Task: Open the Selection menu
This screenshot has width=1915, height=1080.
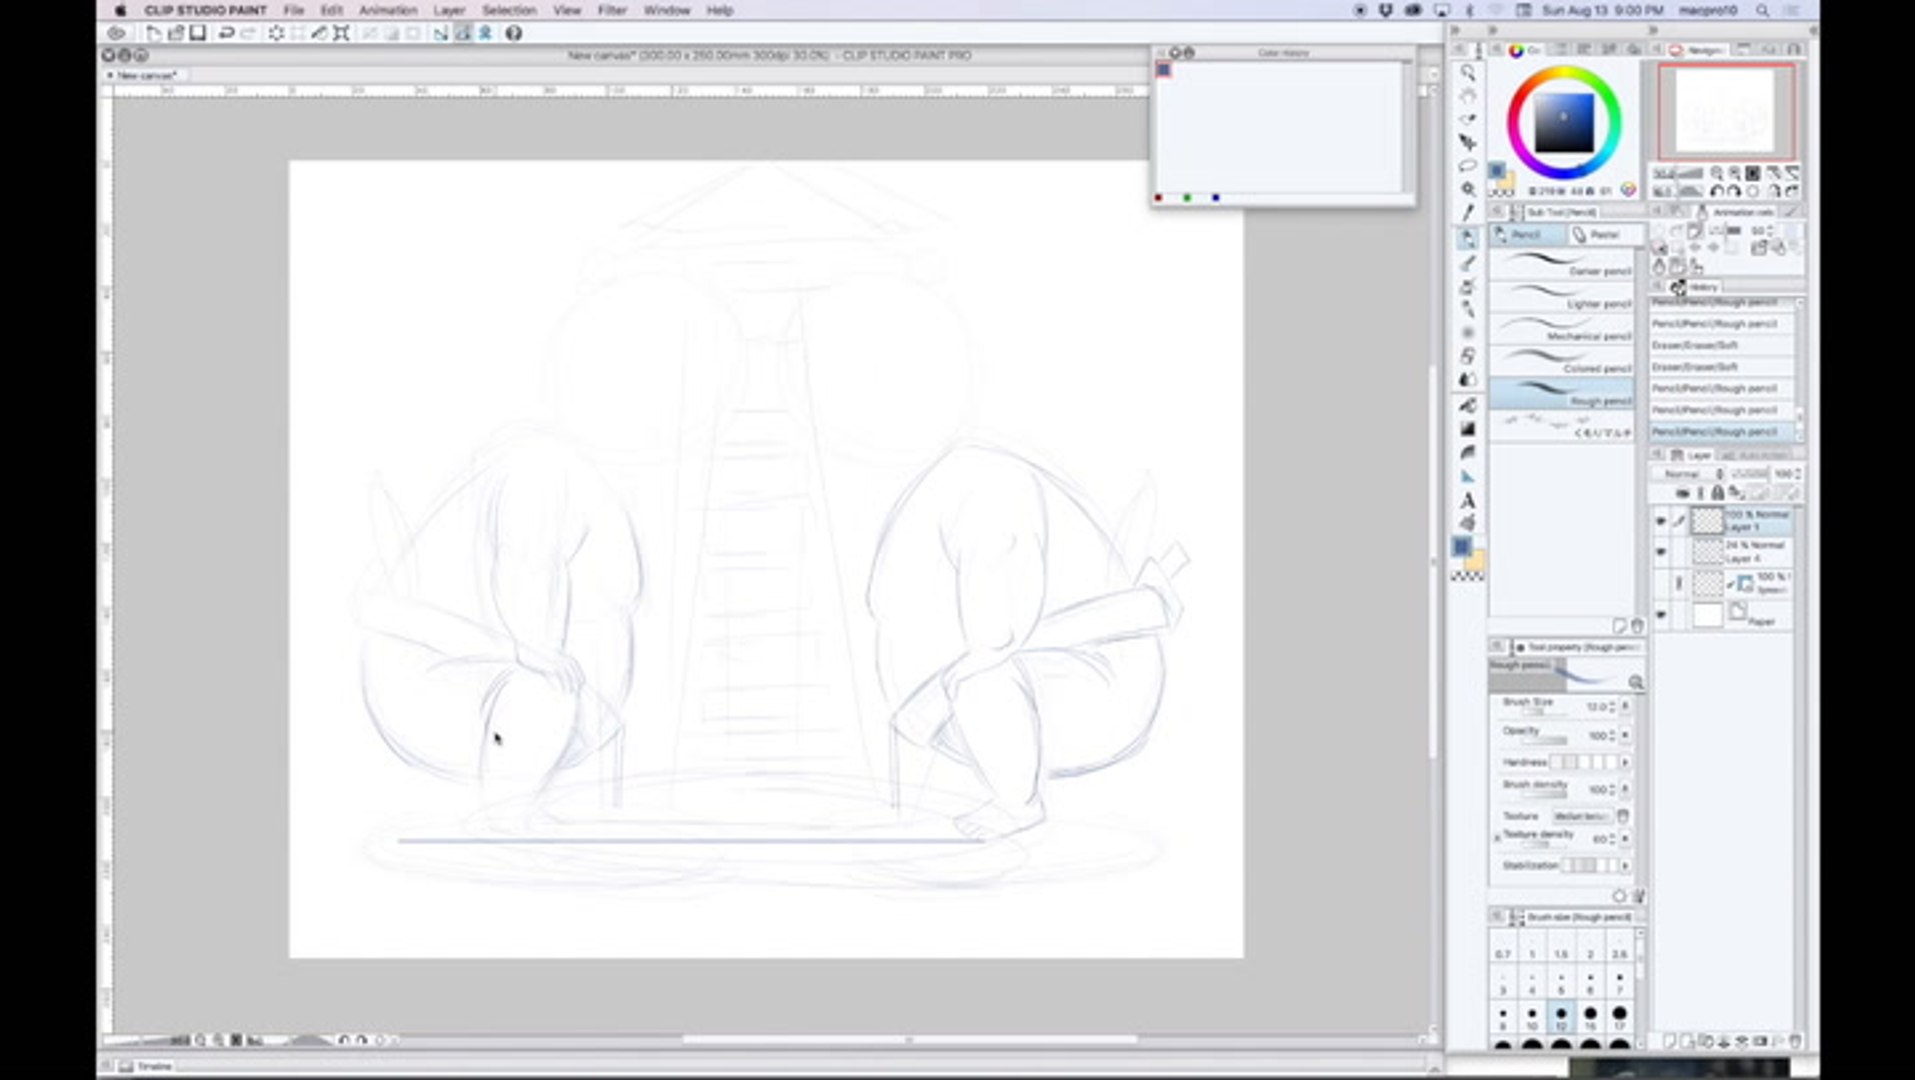Action: (x=509, y=10)
